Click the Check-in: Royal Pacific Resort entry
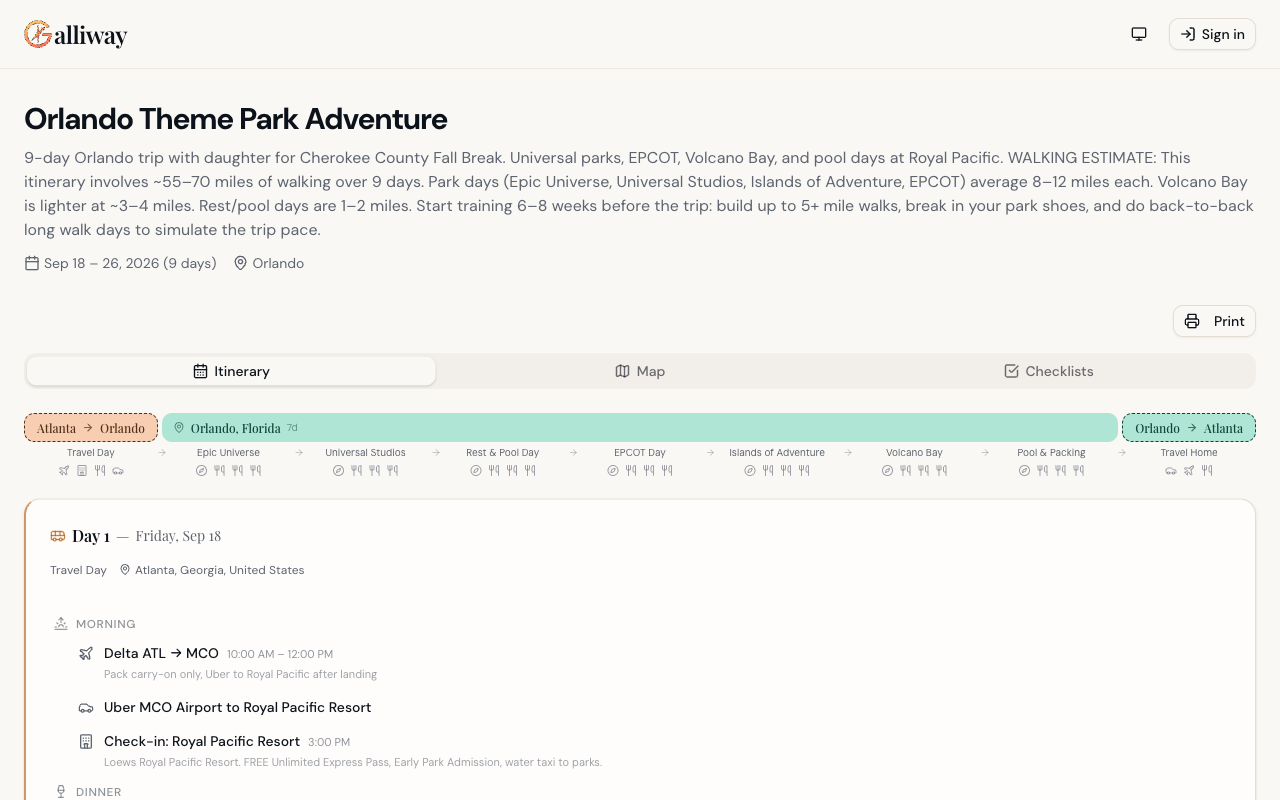 (x=202, y=741)
